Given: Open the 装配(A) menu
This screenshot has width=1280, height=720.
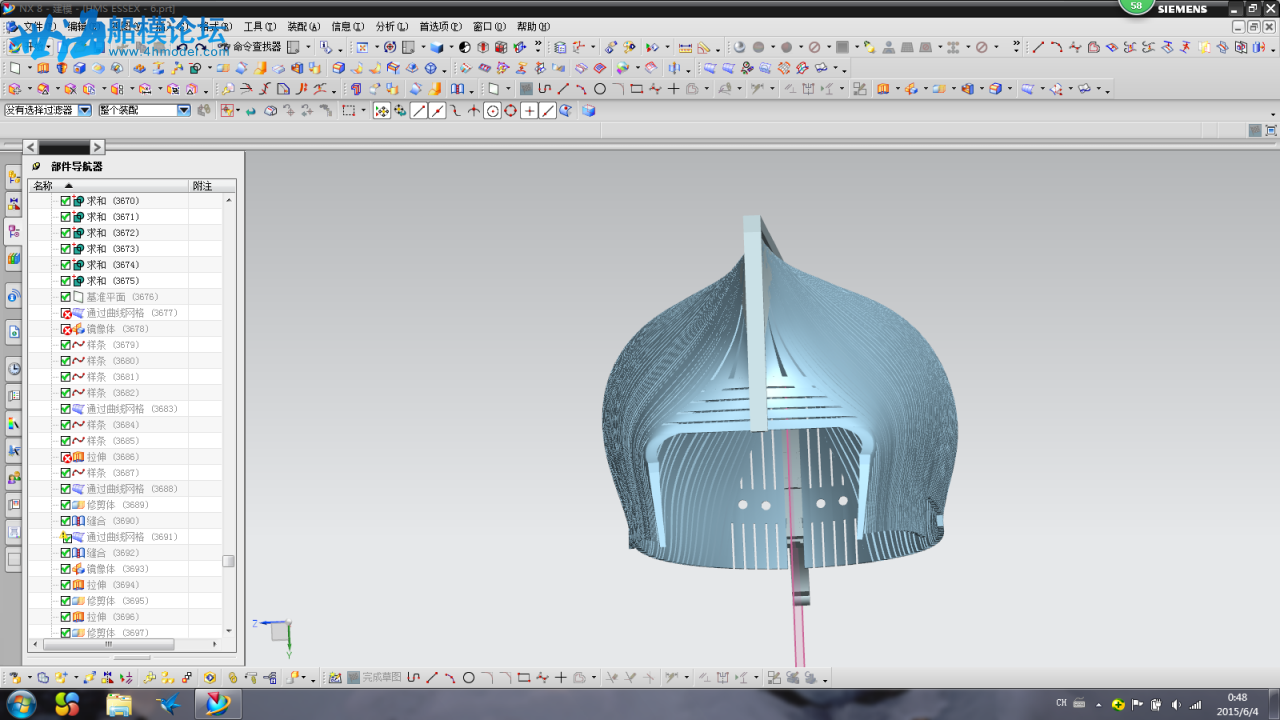Looking at the screenshot, I should click(304, 27).
